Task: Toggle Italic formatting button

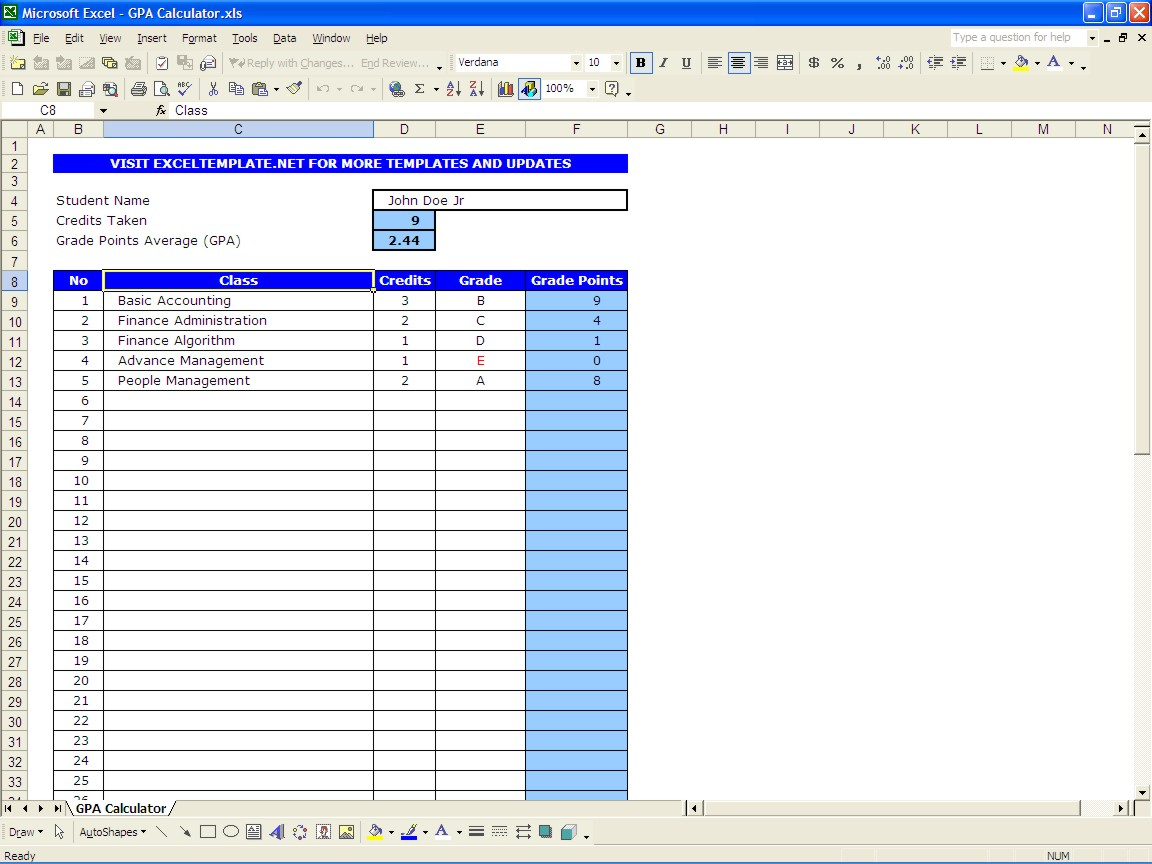Action: click(663, 63)
